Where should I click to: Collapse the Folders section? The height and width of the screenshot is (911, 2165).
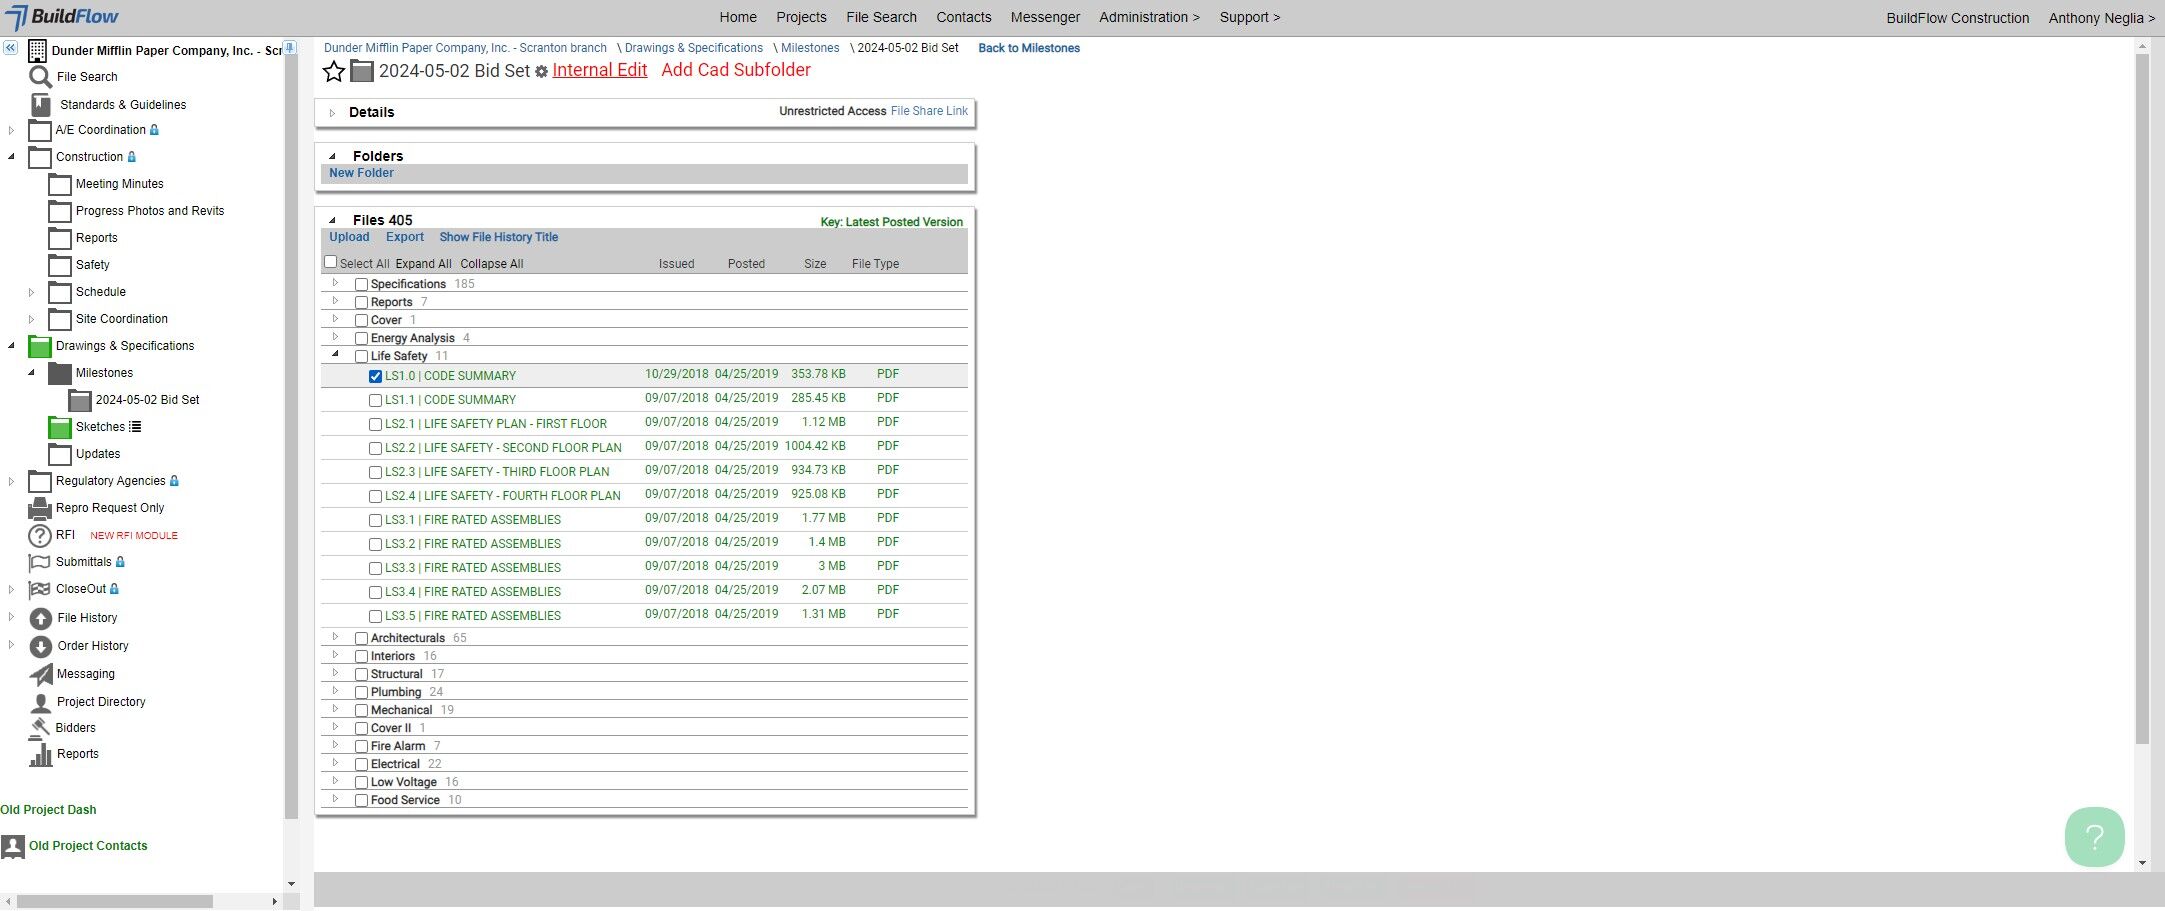point(333,157)
